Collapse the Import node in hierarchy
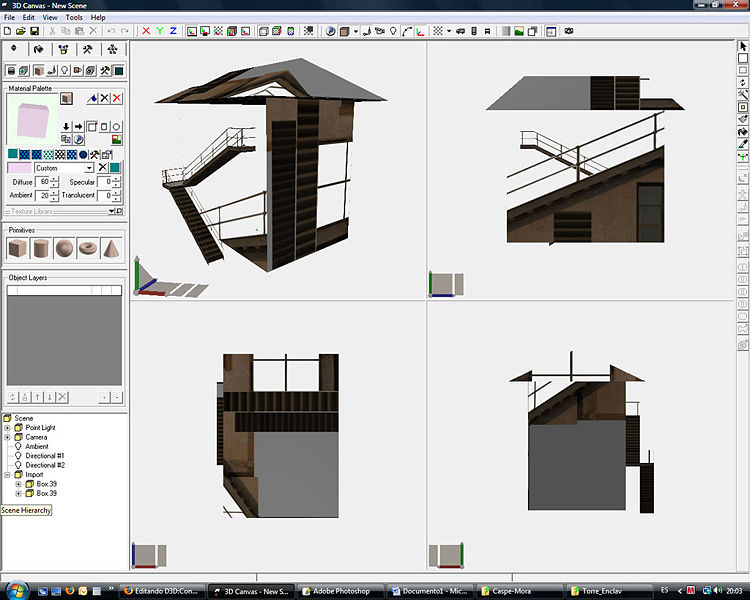Viewport: 750px width, 600px height. coord(8,475)
